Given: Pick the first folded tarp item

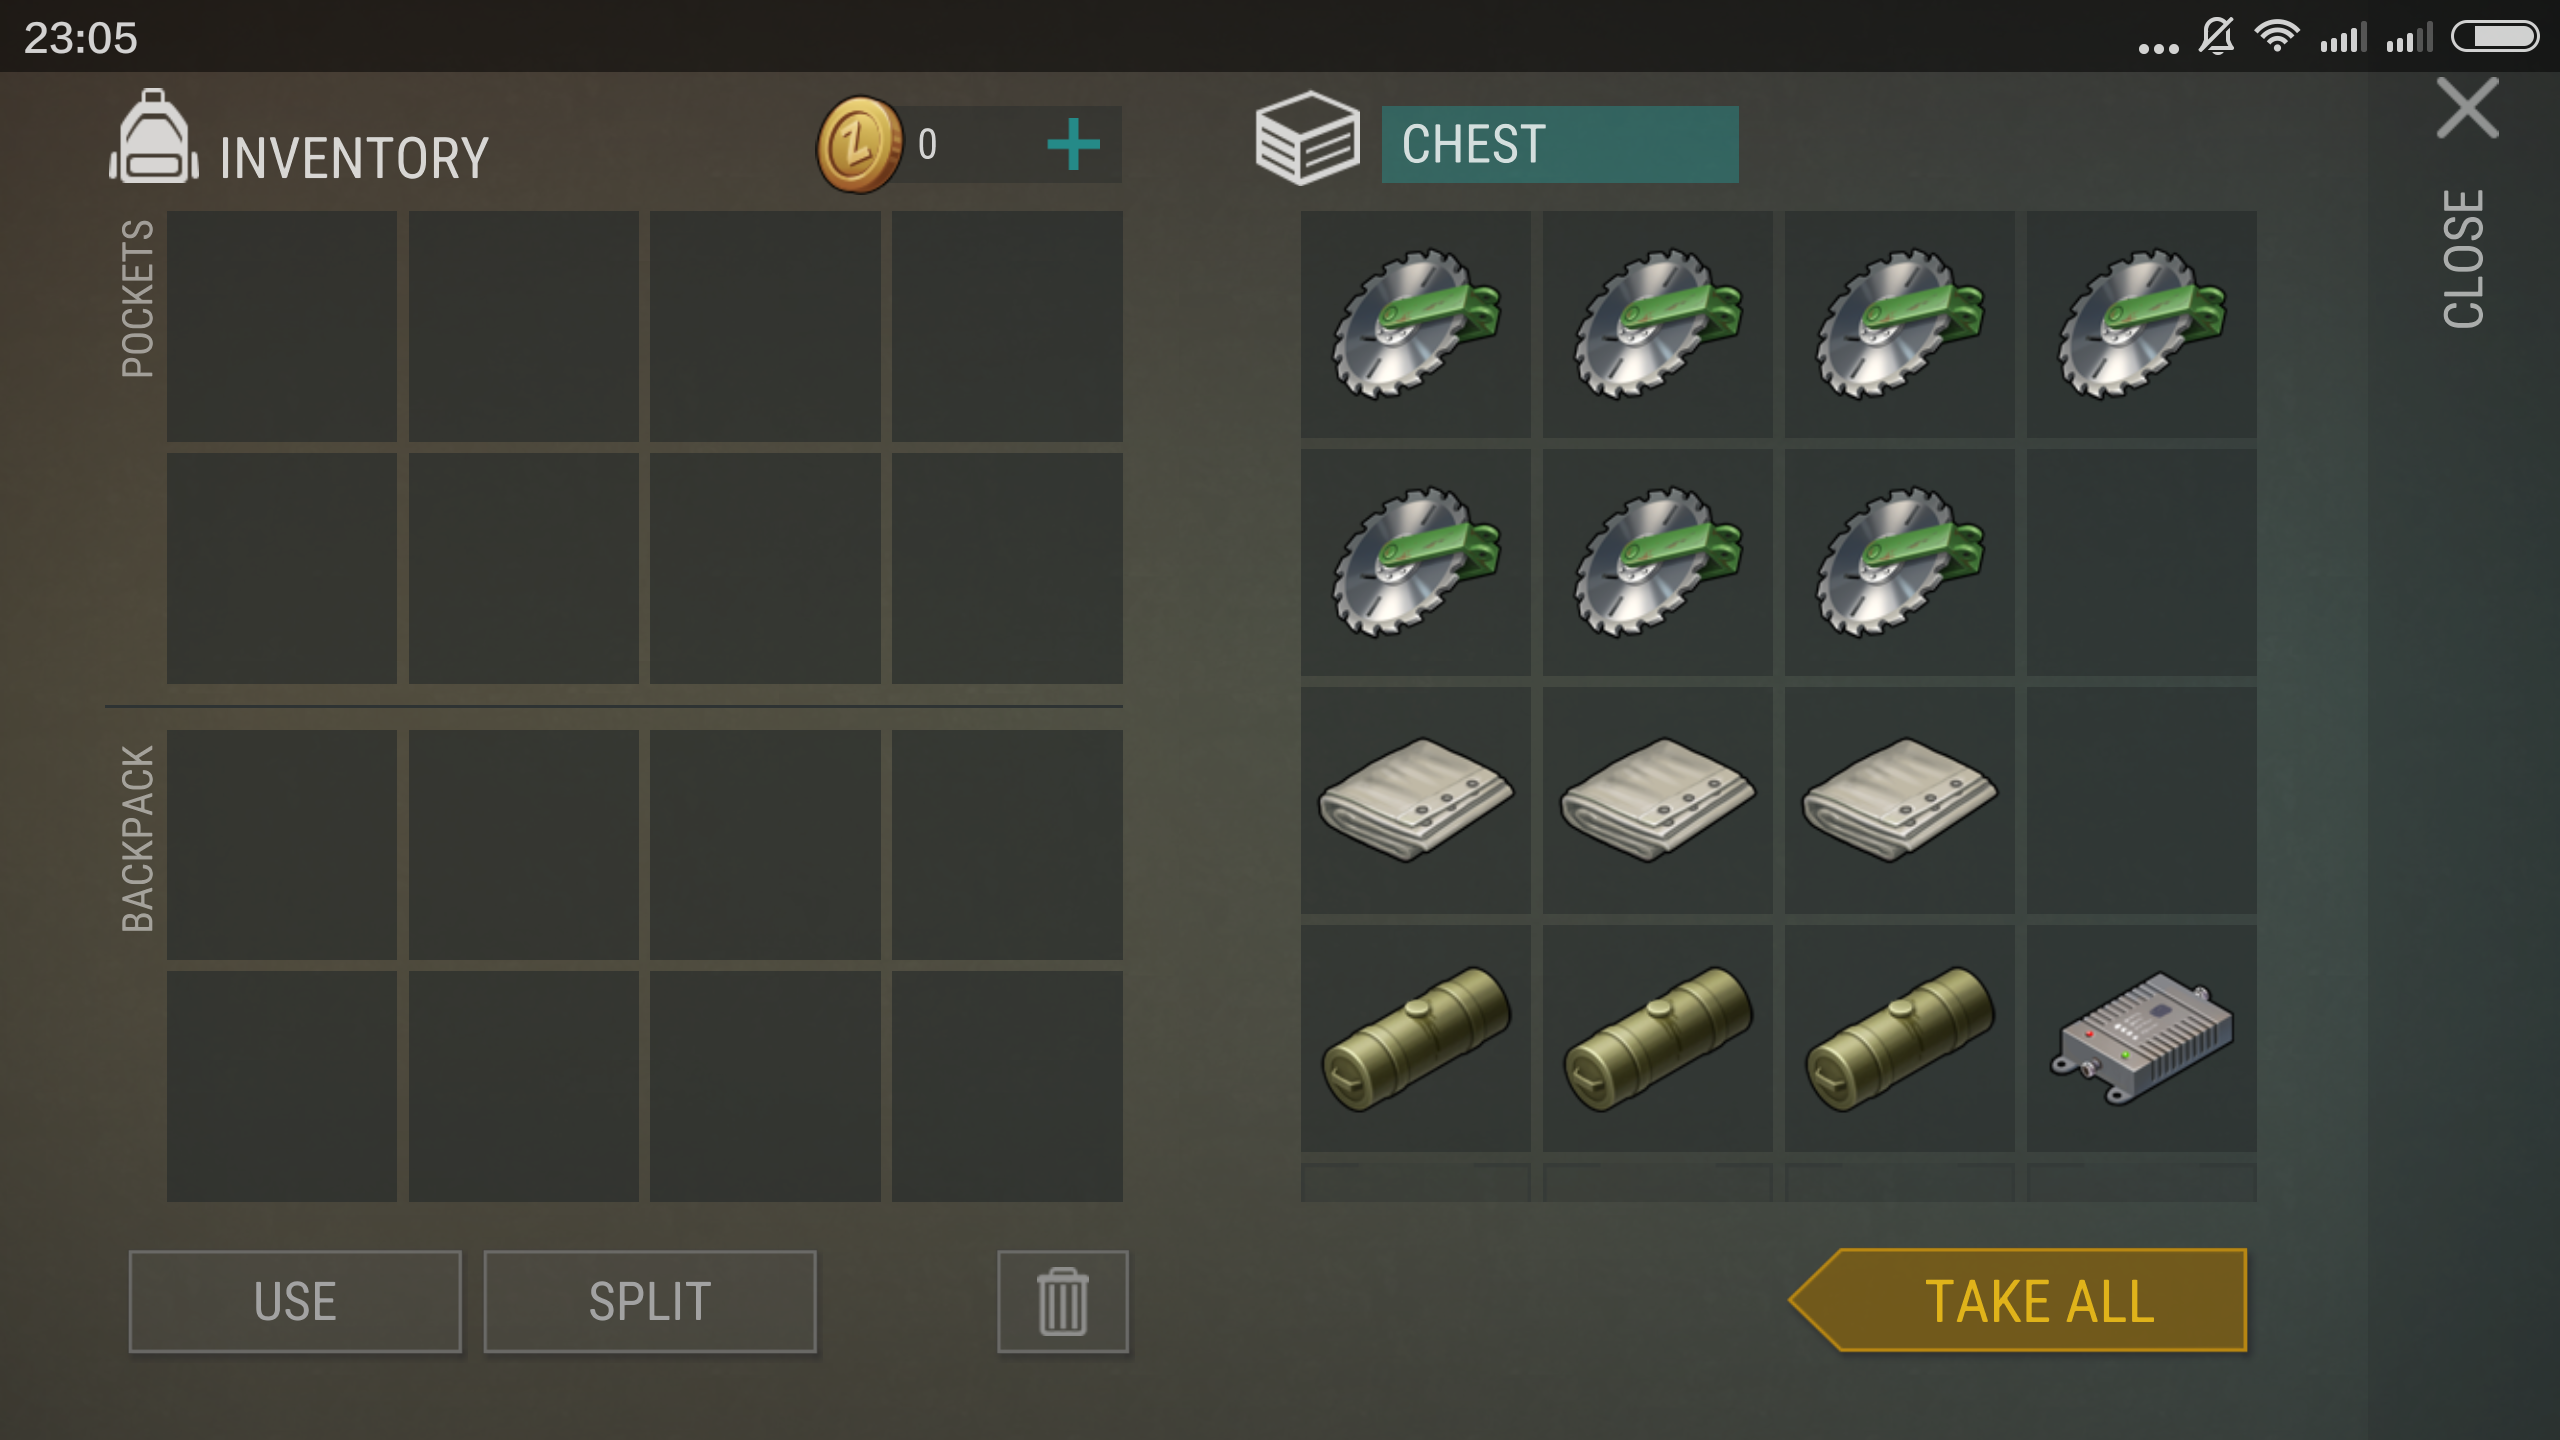Looking at the screenshot, I should 1415,800.
